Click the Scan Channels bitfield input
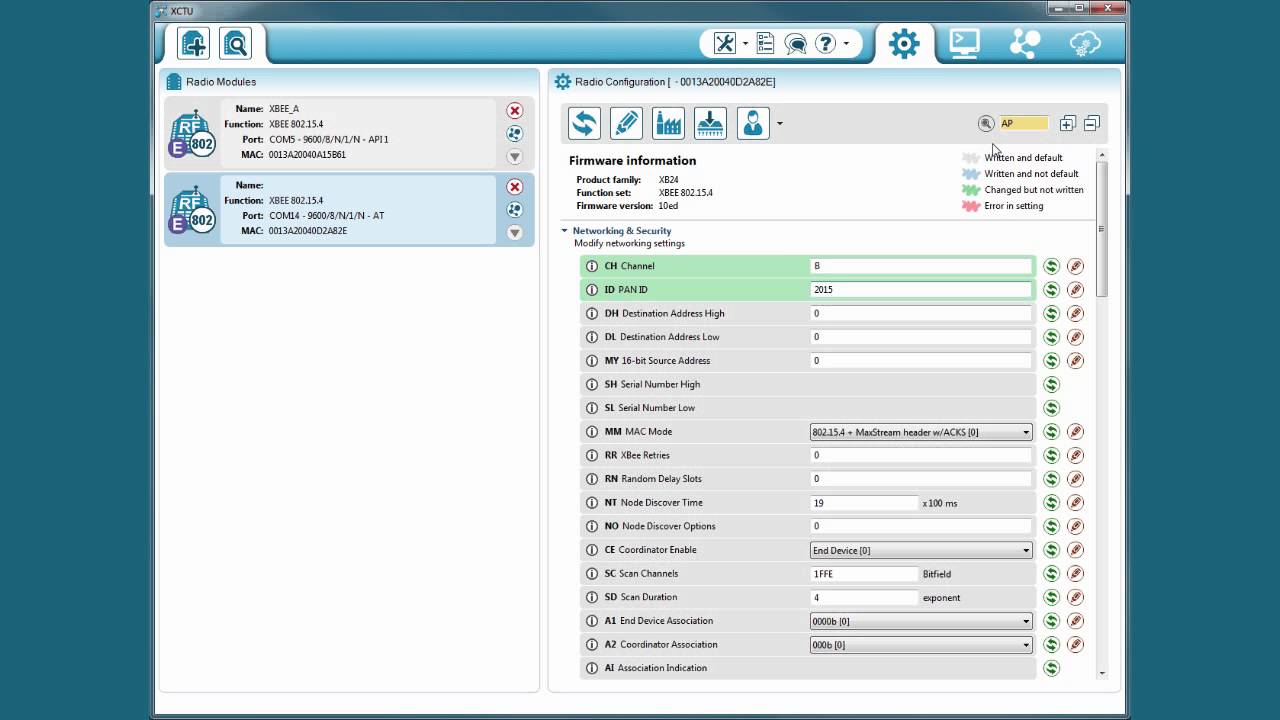The width and height of the screenshot is (1280, 720). (864, 574)
